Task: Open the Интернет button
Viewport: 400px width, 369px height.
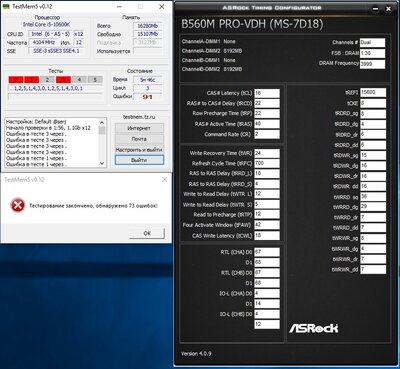Action: click(139, 128)
